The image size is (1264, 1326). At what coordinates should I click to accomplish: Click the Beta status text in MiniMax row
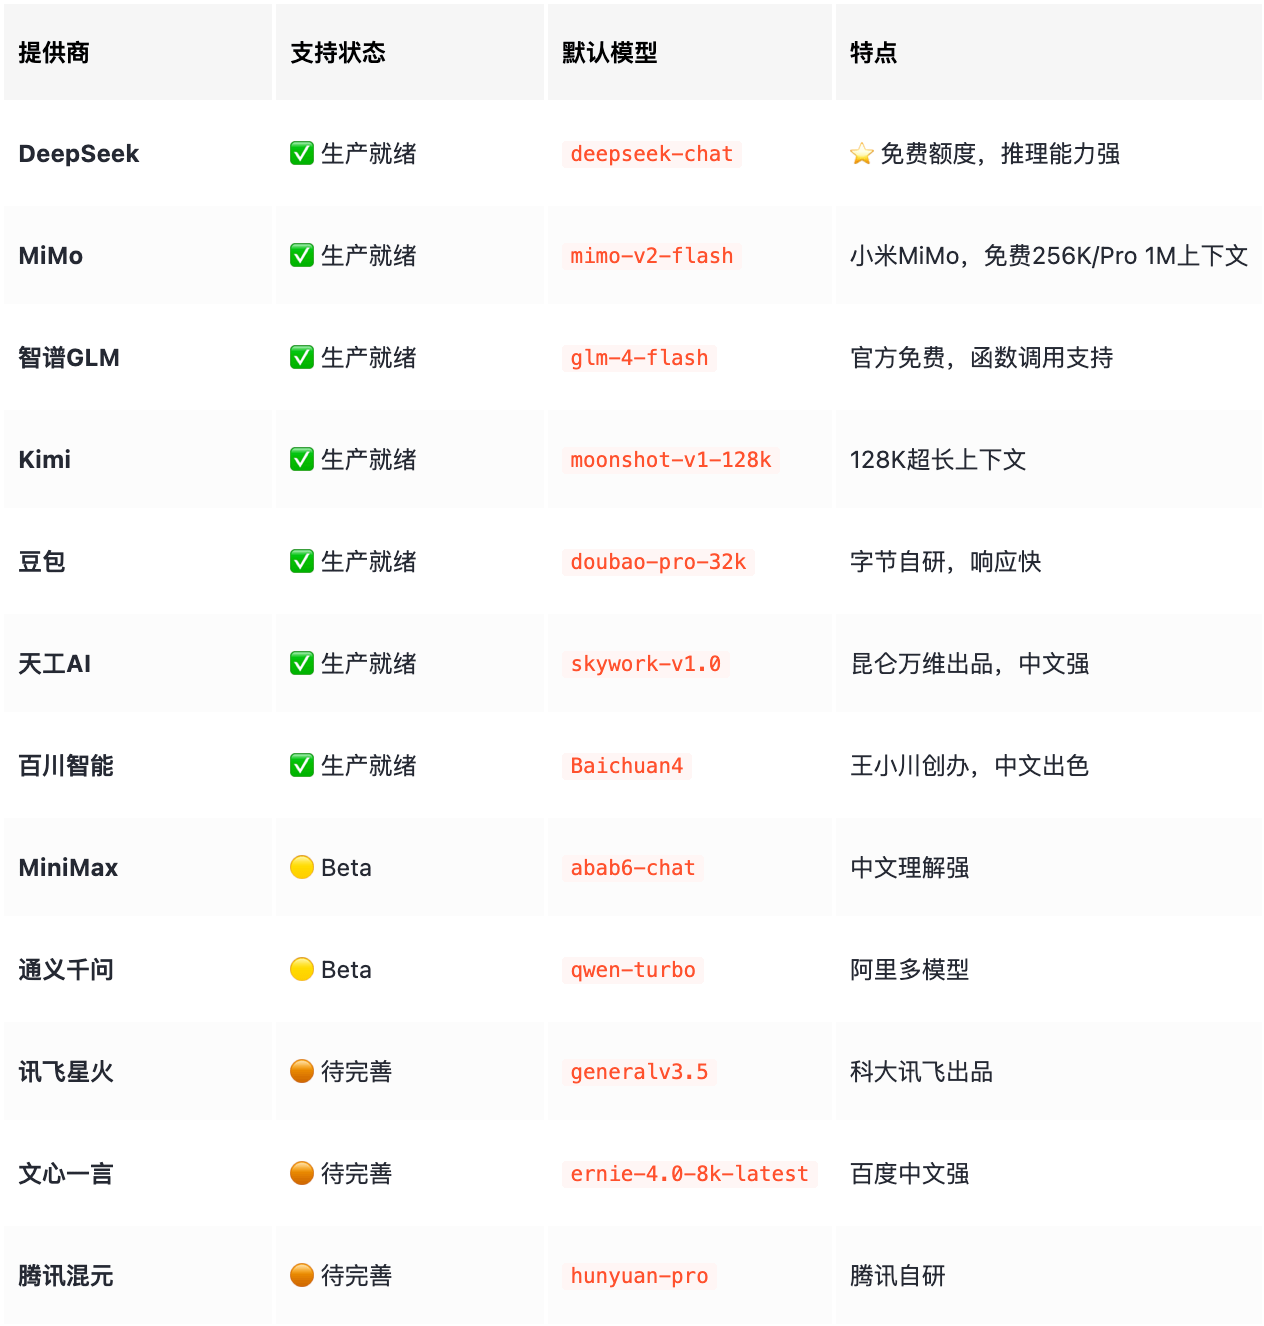[x=346, y=867]
